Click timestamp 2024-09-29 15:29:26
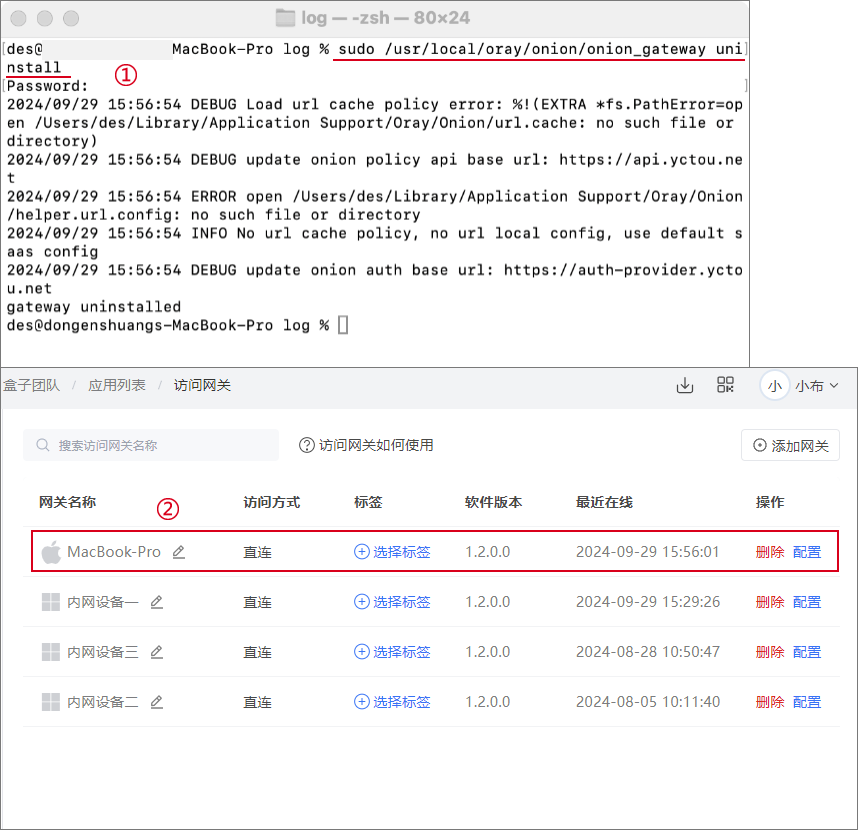858x830 pixels. [x=648, y=602]
